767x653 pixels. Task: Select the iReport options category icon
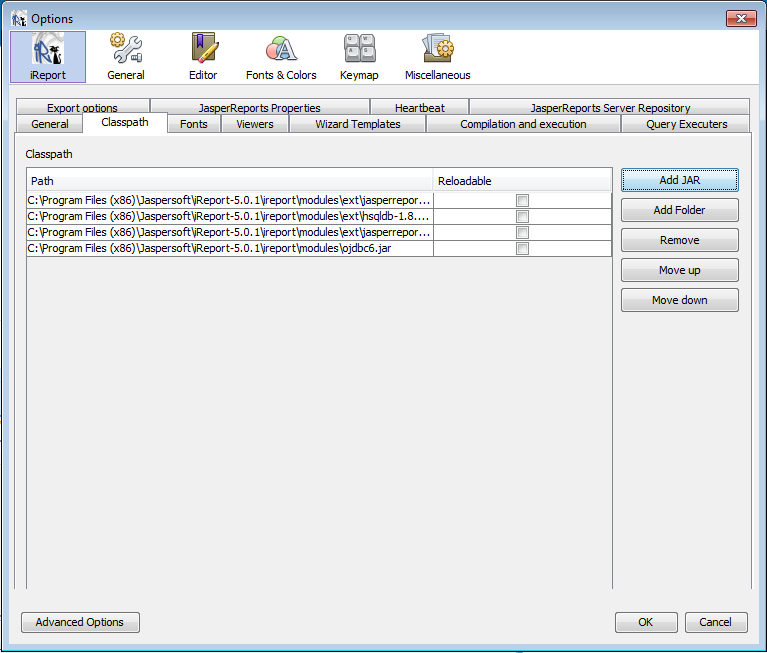[48, 57]
